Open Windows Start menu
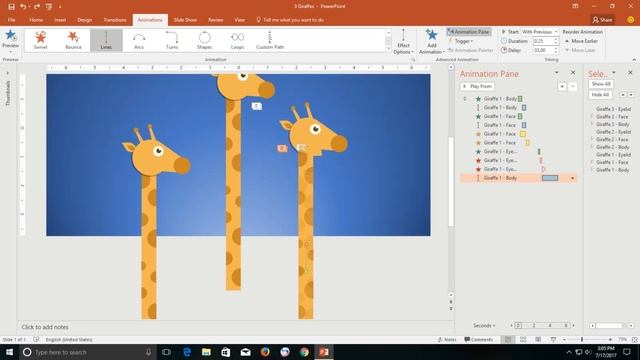The height and width of the screenshot is (360, 640). [x=9, y=352]
